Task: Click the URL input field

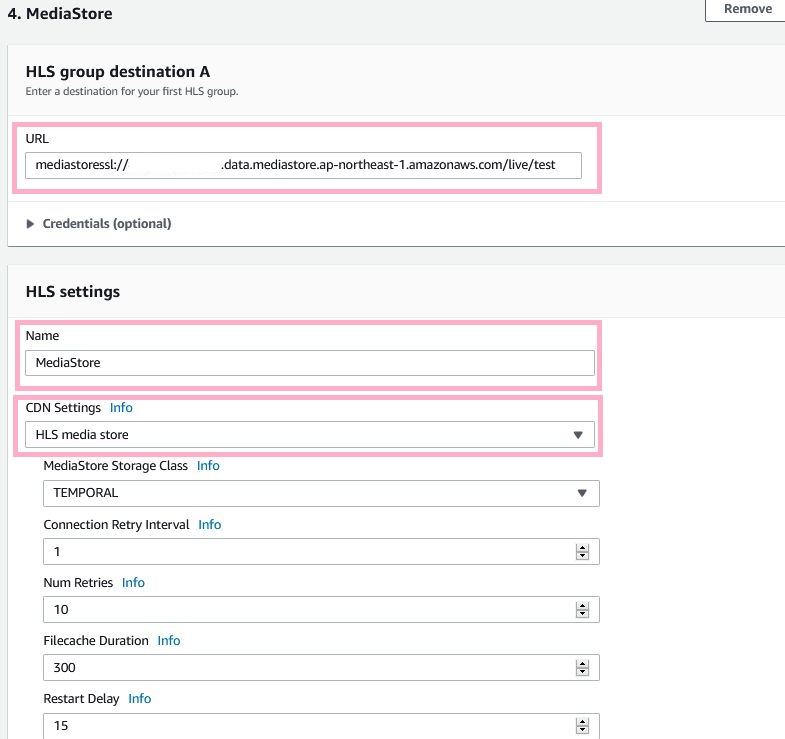Action: (304, 165)
